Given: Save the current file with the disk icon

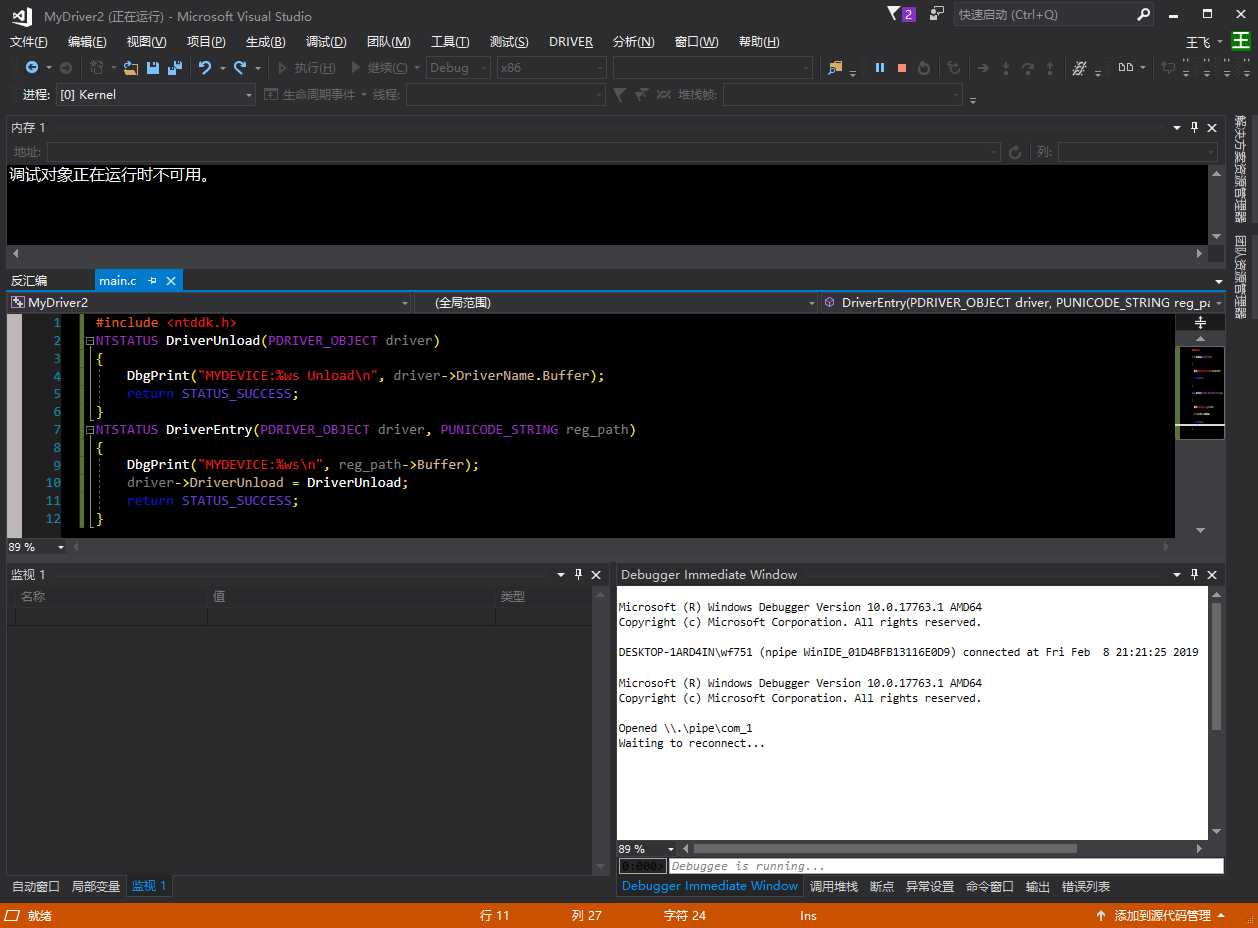Looking at the screenshot, I should [153, 68].
